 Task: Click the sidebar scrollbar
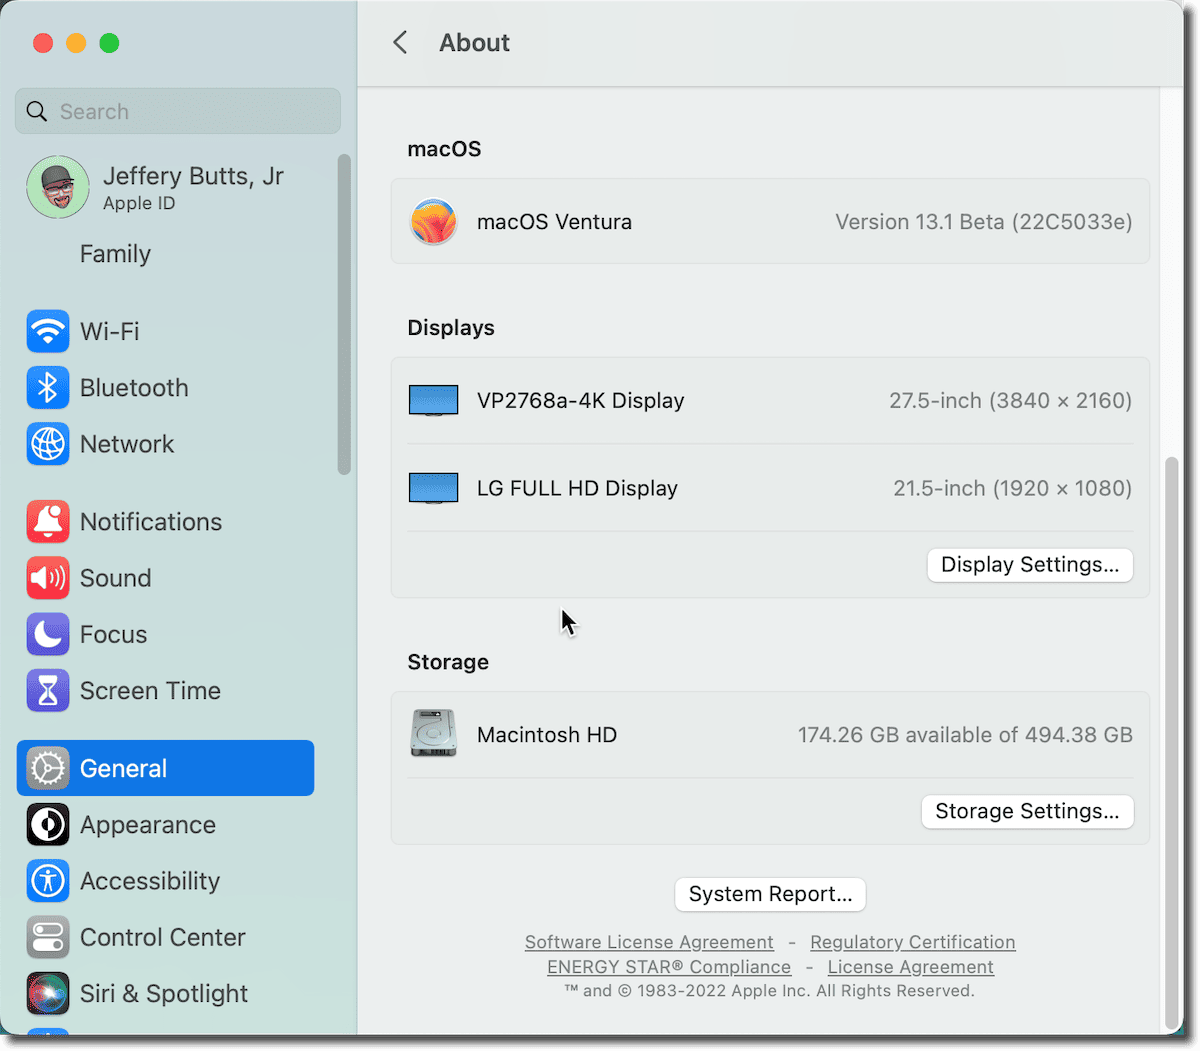point(344,314)
